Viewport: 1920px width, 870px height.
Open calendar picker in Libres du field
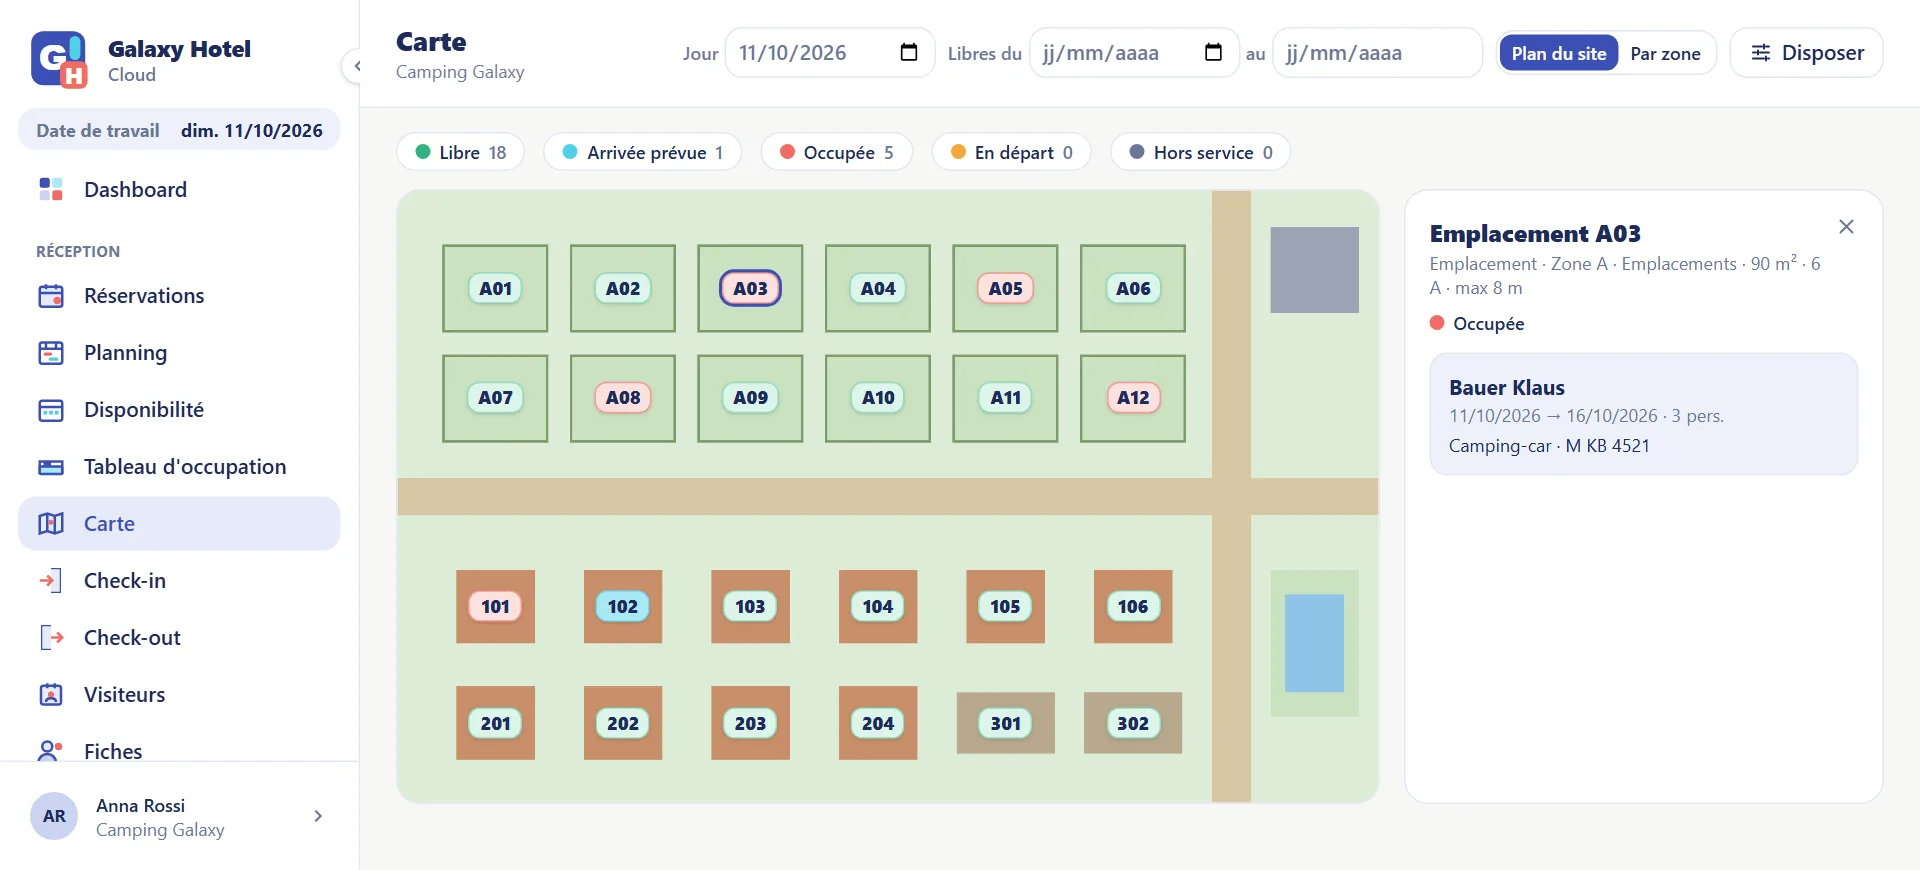pyautogui.click(x=1213, y=53)
